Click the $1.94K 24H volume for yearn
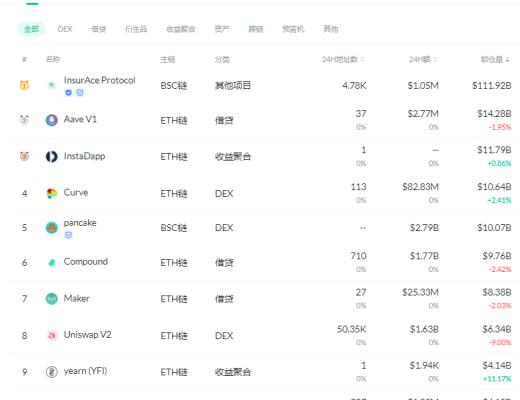This screenshot has height=400, width=520. 424,366
